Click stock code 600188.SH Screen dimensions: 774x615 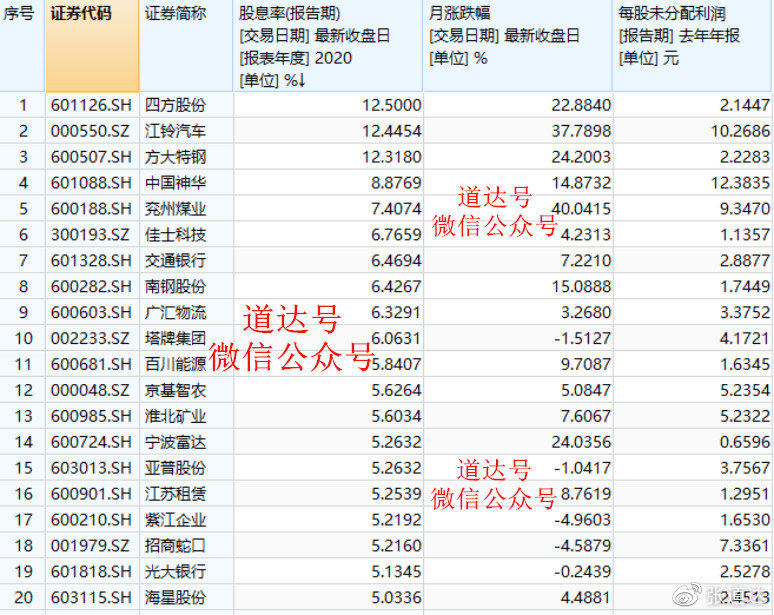(x=91, y=209)
